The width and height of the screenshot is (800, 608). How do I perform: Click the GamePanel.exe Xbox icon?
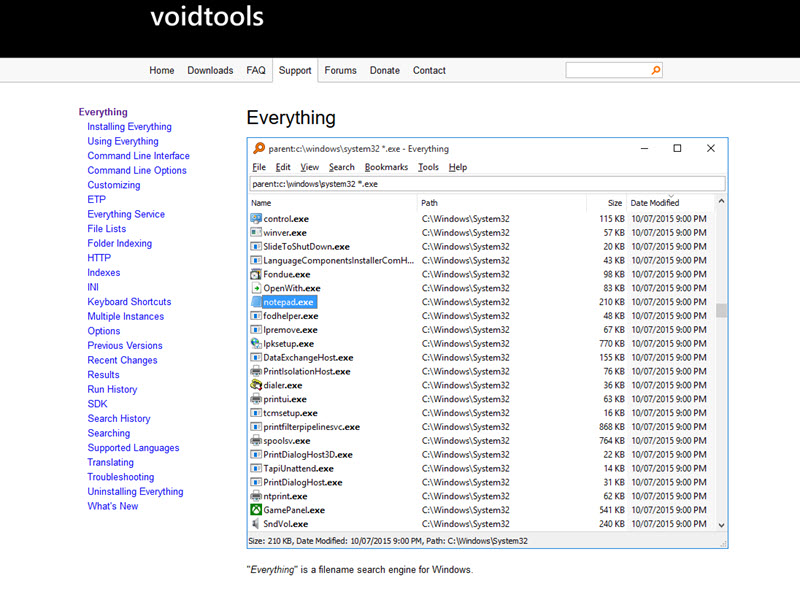pyautogui.click(x=256, y=510)
